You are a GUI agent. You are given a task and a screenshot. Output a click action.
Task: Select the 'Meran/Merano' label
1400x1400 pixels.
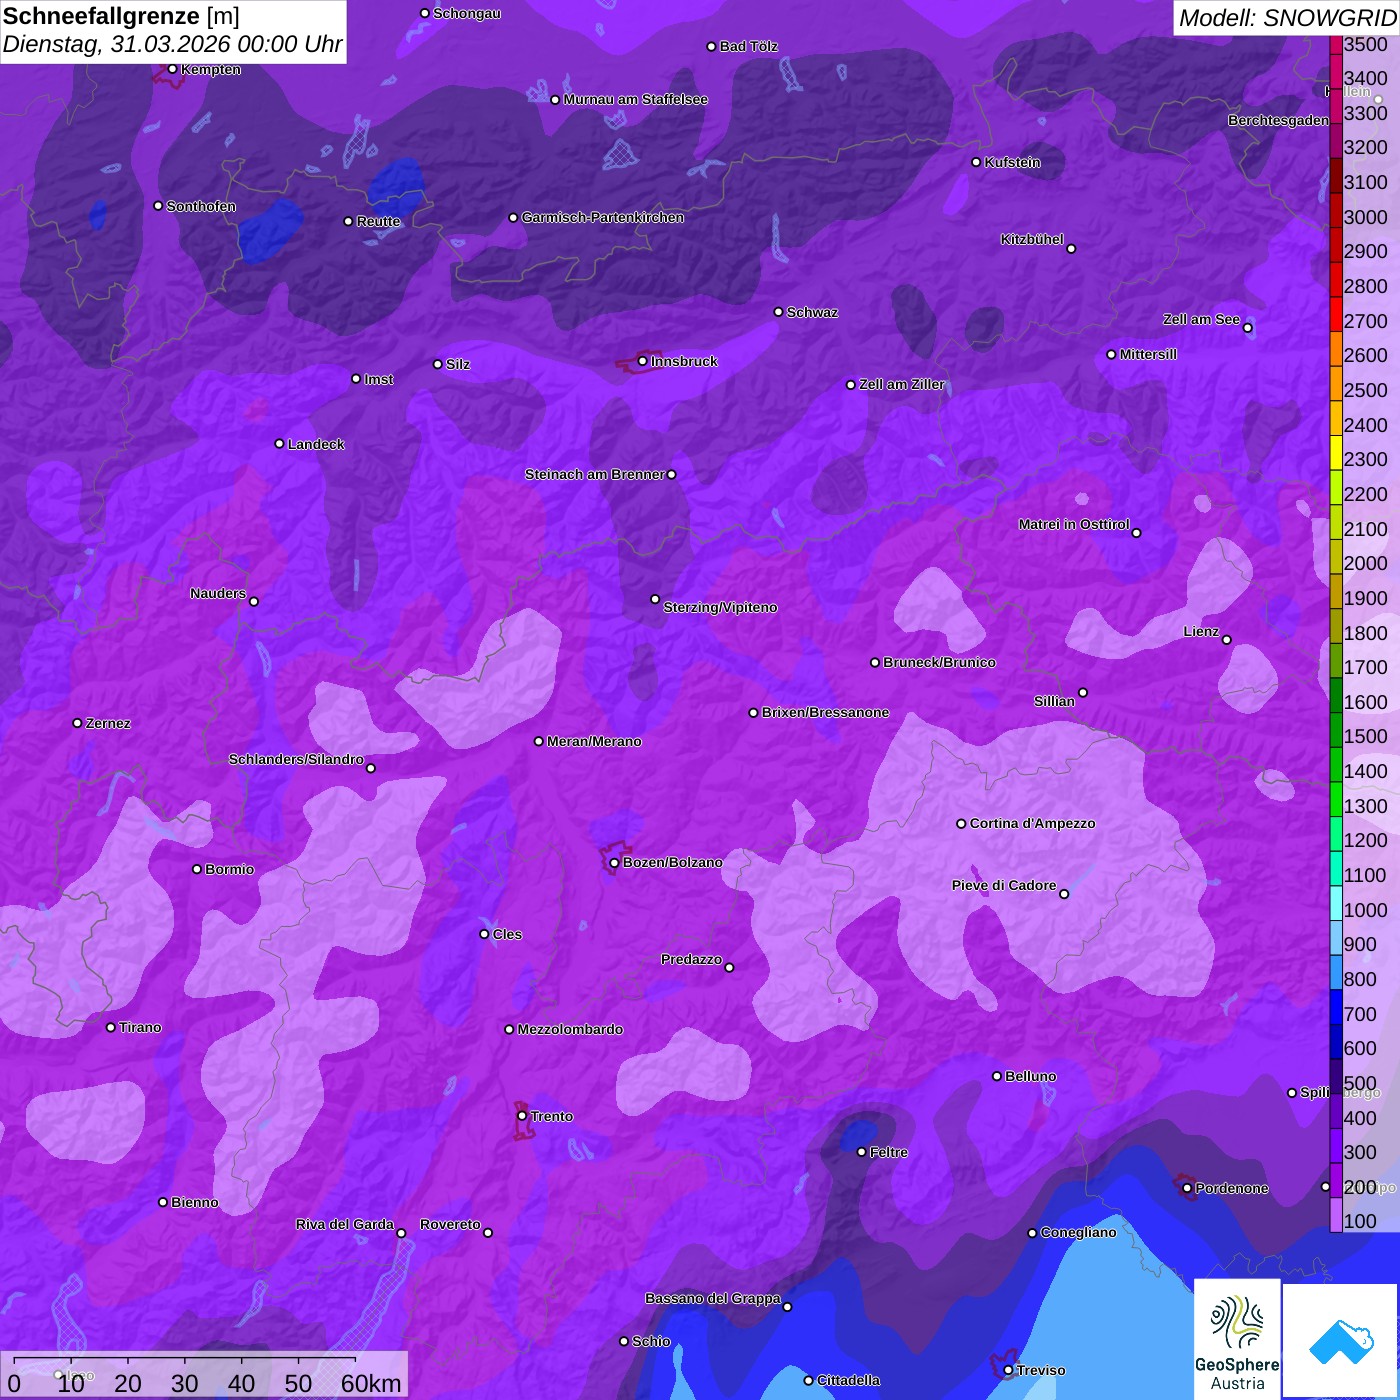(x=594, y=741)
